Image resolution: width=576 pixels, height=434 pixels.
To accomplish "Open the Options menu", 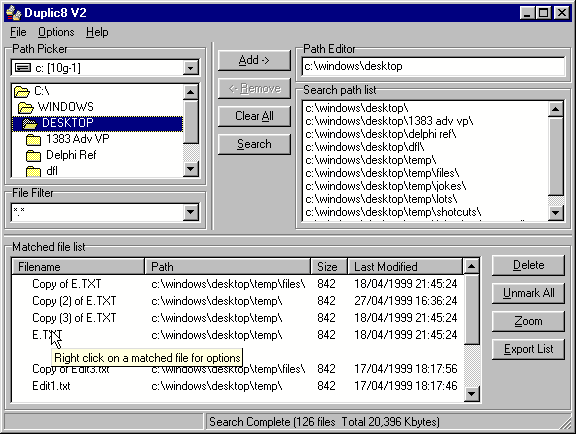I will point(56,32).
